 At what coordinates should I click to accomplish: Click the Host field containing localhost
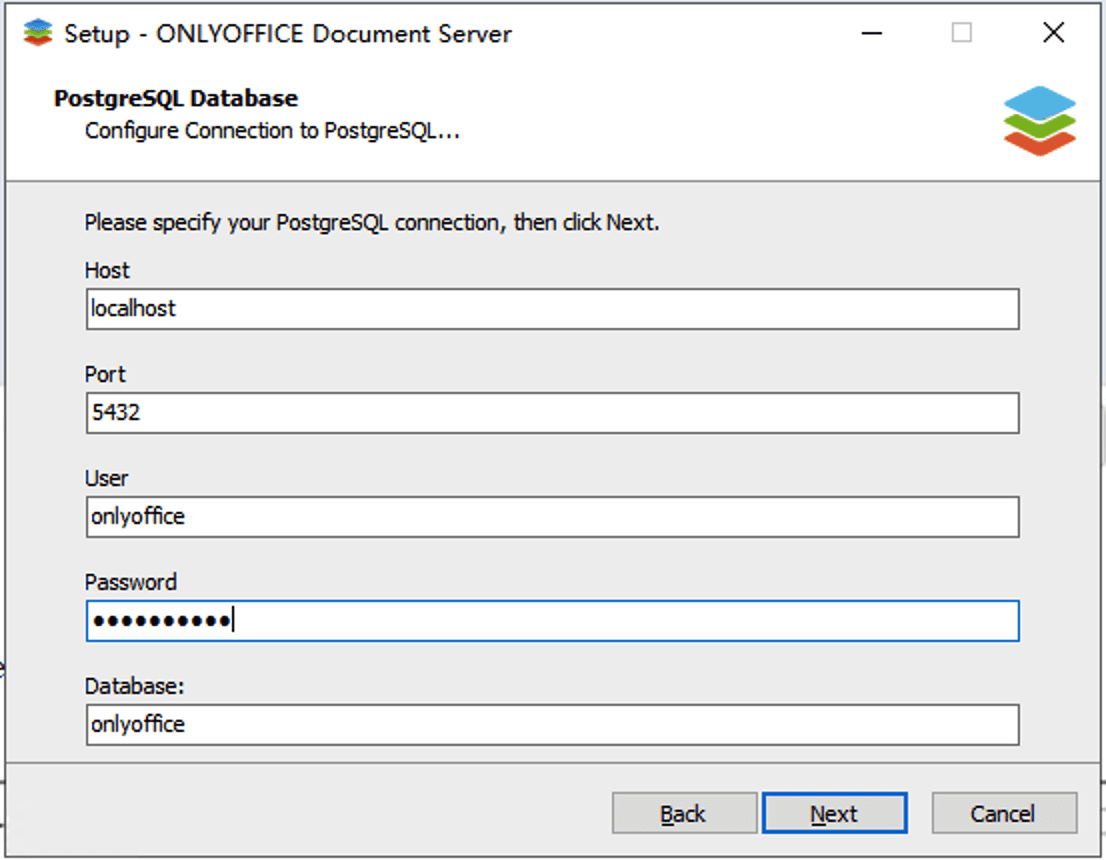coord(552,309)
